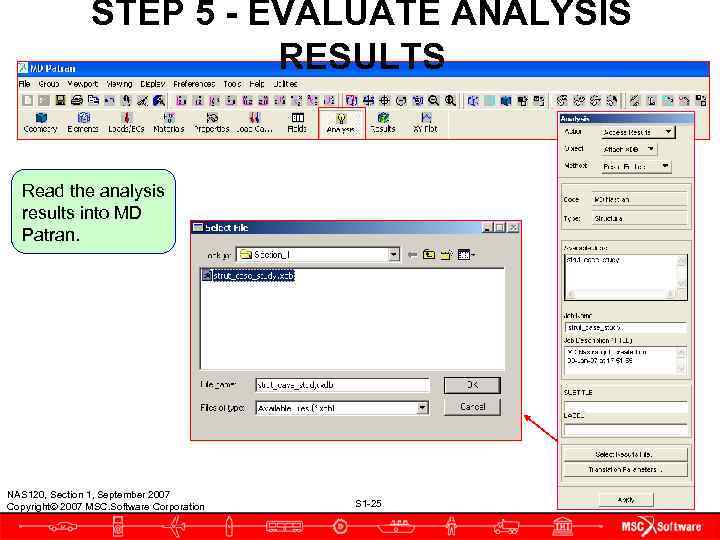720x540 pixels.
Task: Open the Elements application
Action: pyautogui.click(x=83, y=123)
